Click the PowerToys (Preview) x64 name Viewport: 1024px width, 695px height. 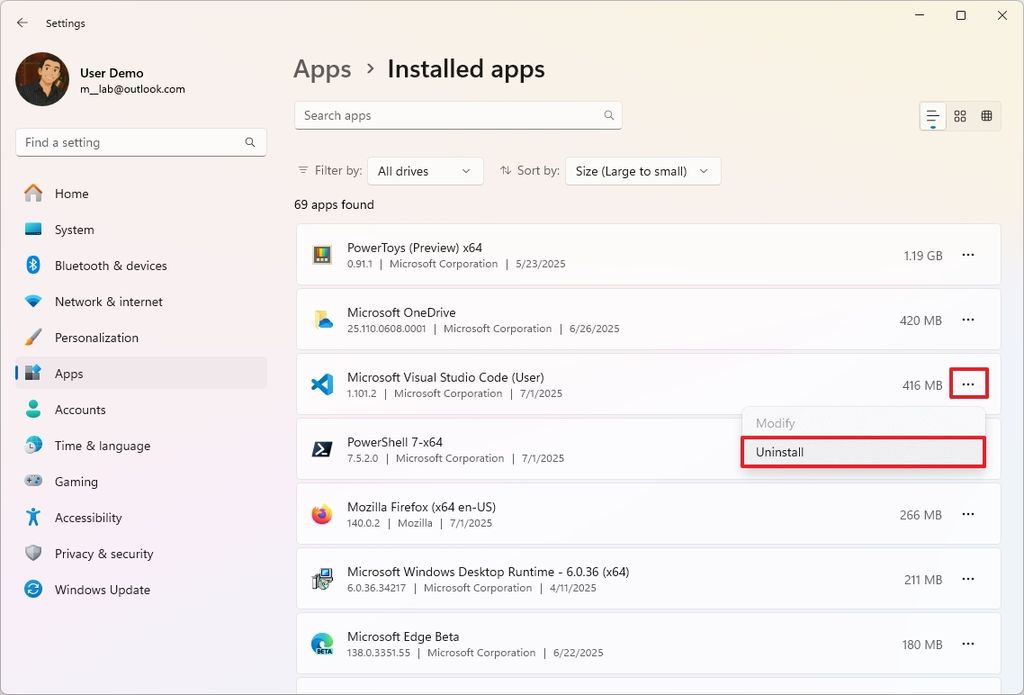click(x=415, y=248)
